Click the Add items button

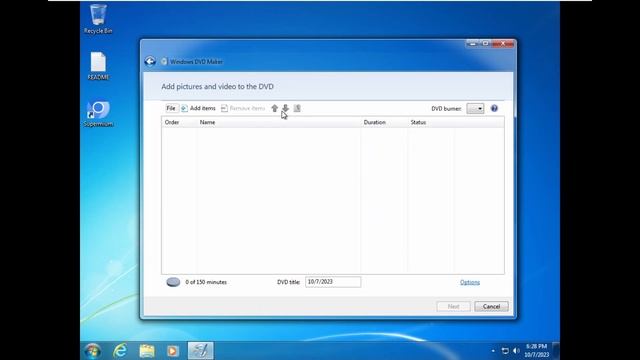198,108
